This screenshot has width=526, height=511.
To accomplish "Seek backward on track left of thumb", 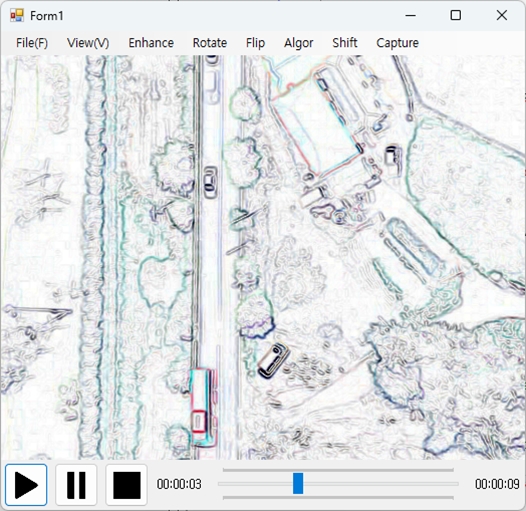I will tap(255, 484).
